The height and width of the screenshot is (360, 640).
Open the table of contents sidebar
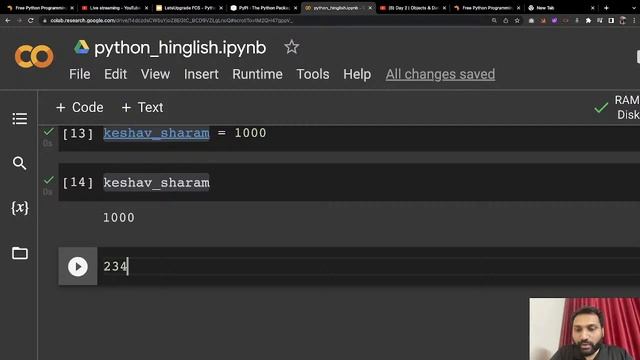[20, 119]
